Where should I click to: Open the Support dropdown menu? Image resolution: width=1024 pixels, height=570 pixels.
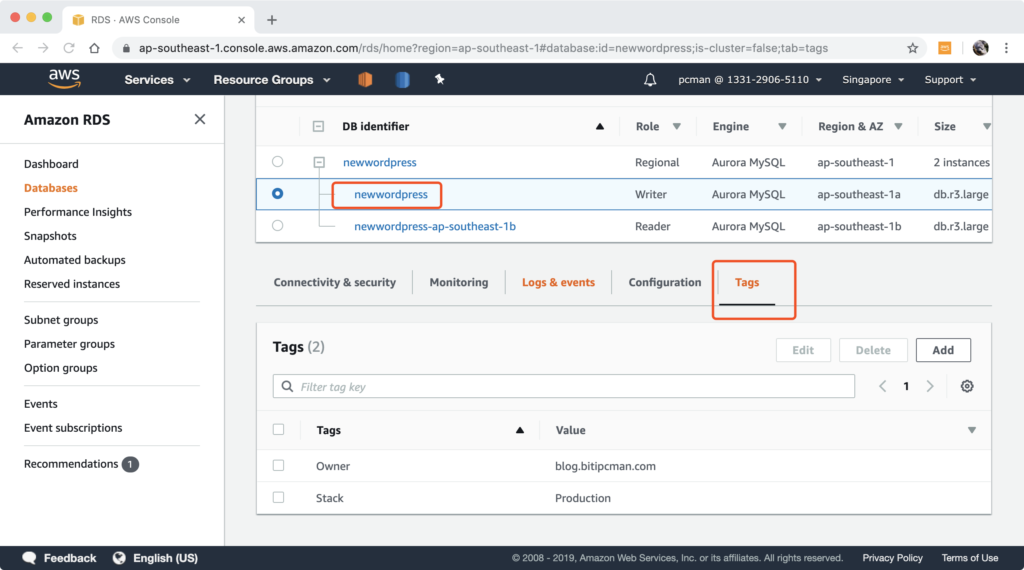click(950, 80)
